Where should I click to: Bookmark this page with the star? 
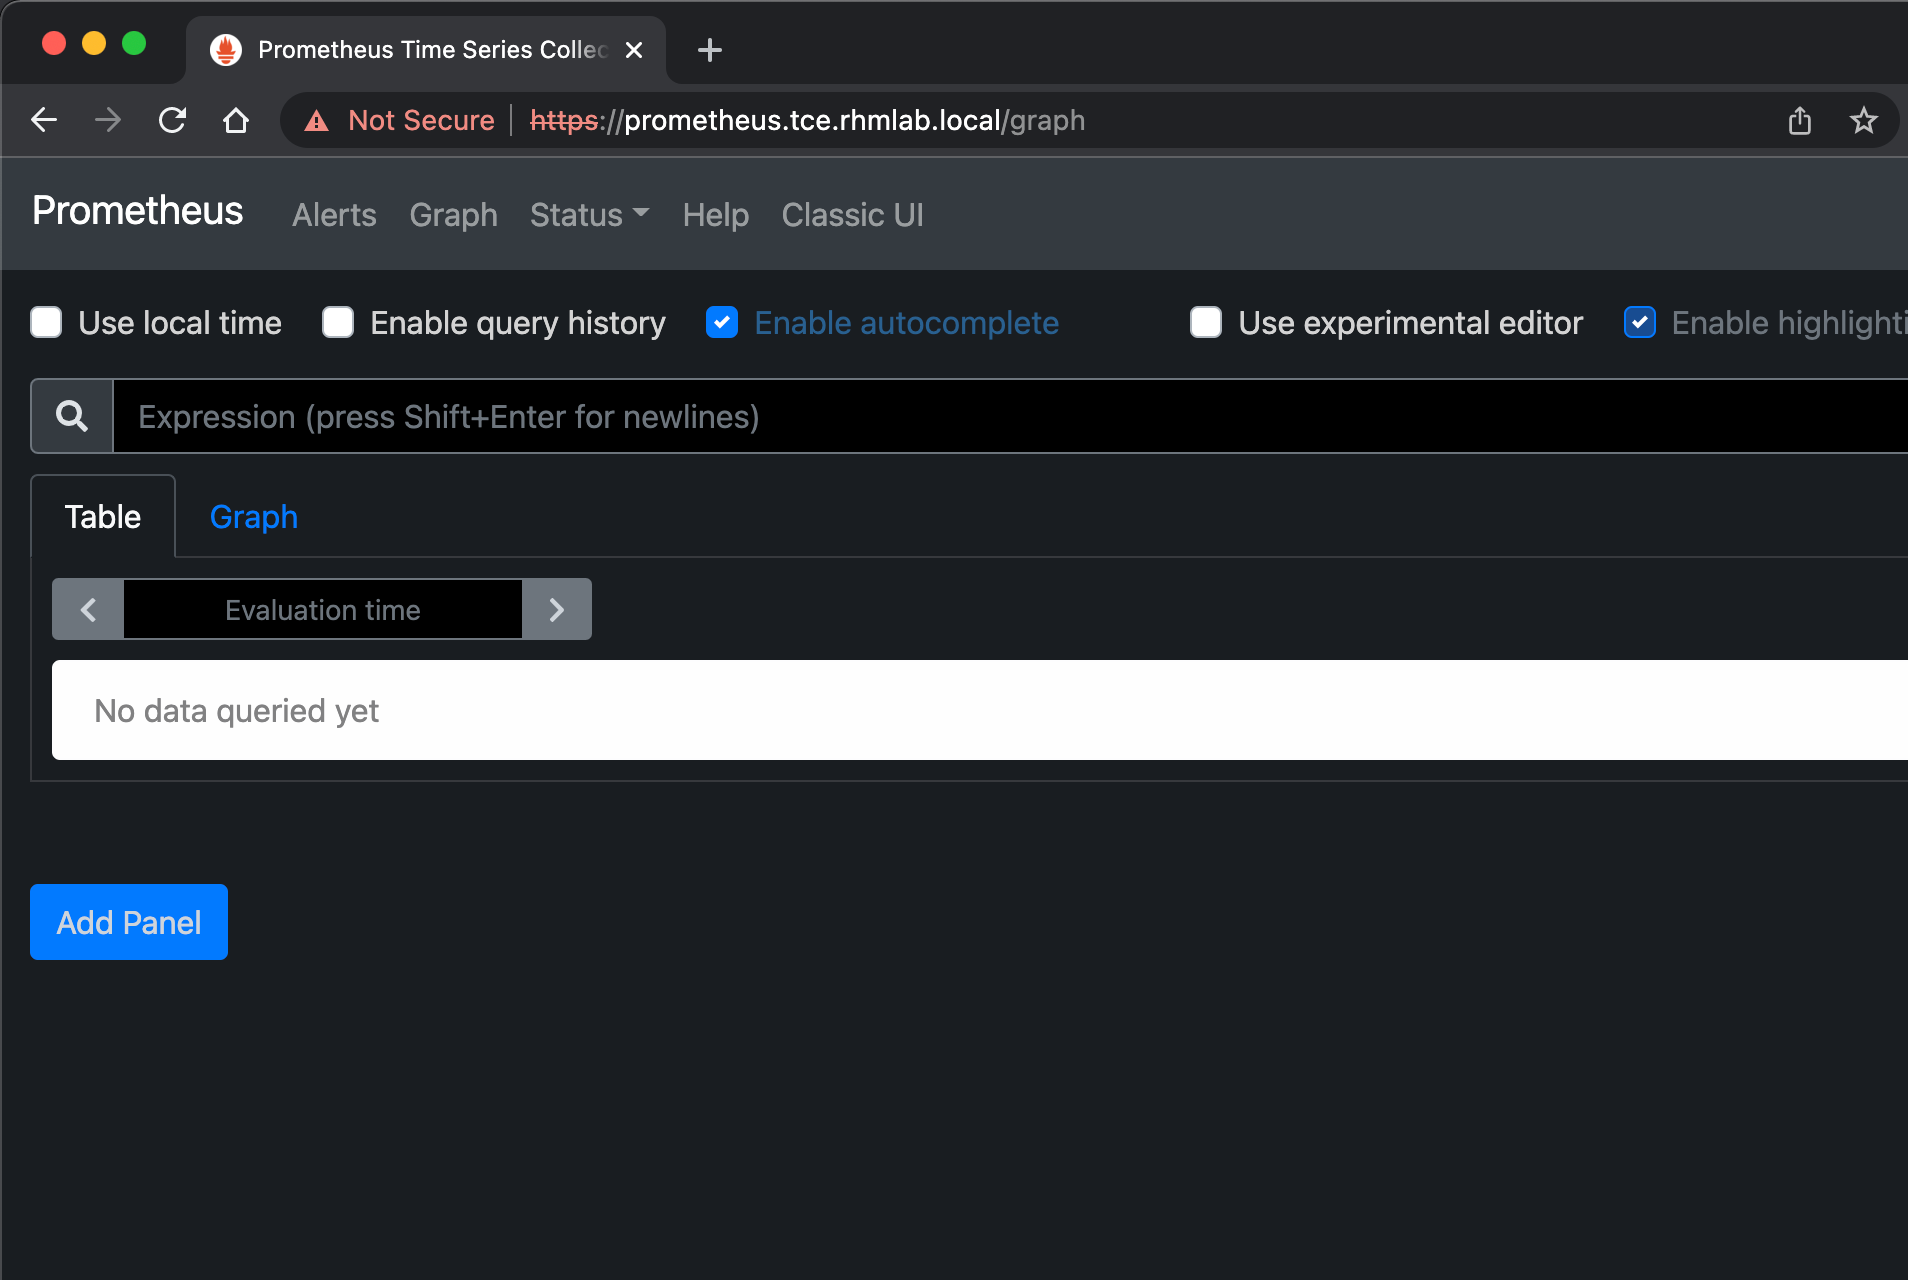(x=1863, y=120)
